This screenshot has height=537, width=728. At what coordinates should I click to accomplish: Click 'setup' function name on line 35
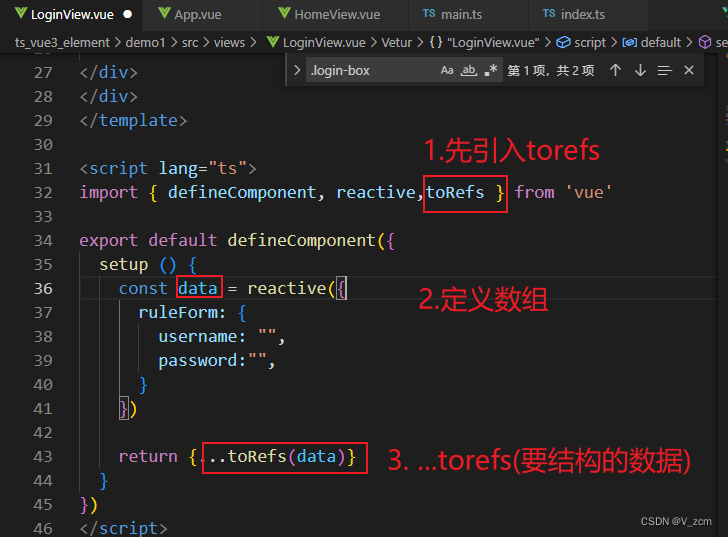(x=124, y=265)
